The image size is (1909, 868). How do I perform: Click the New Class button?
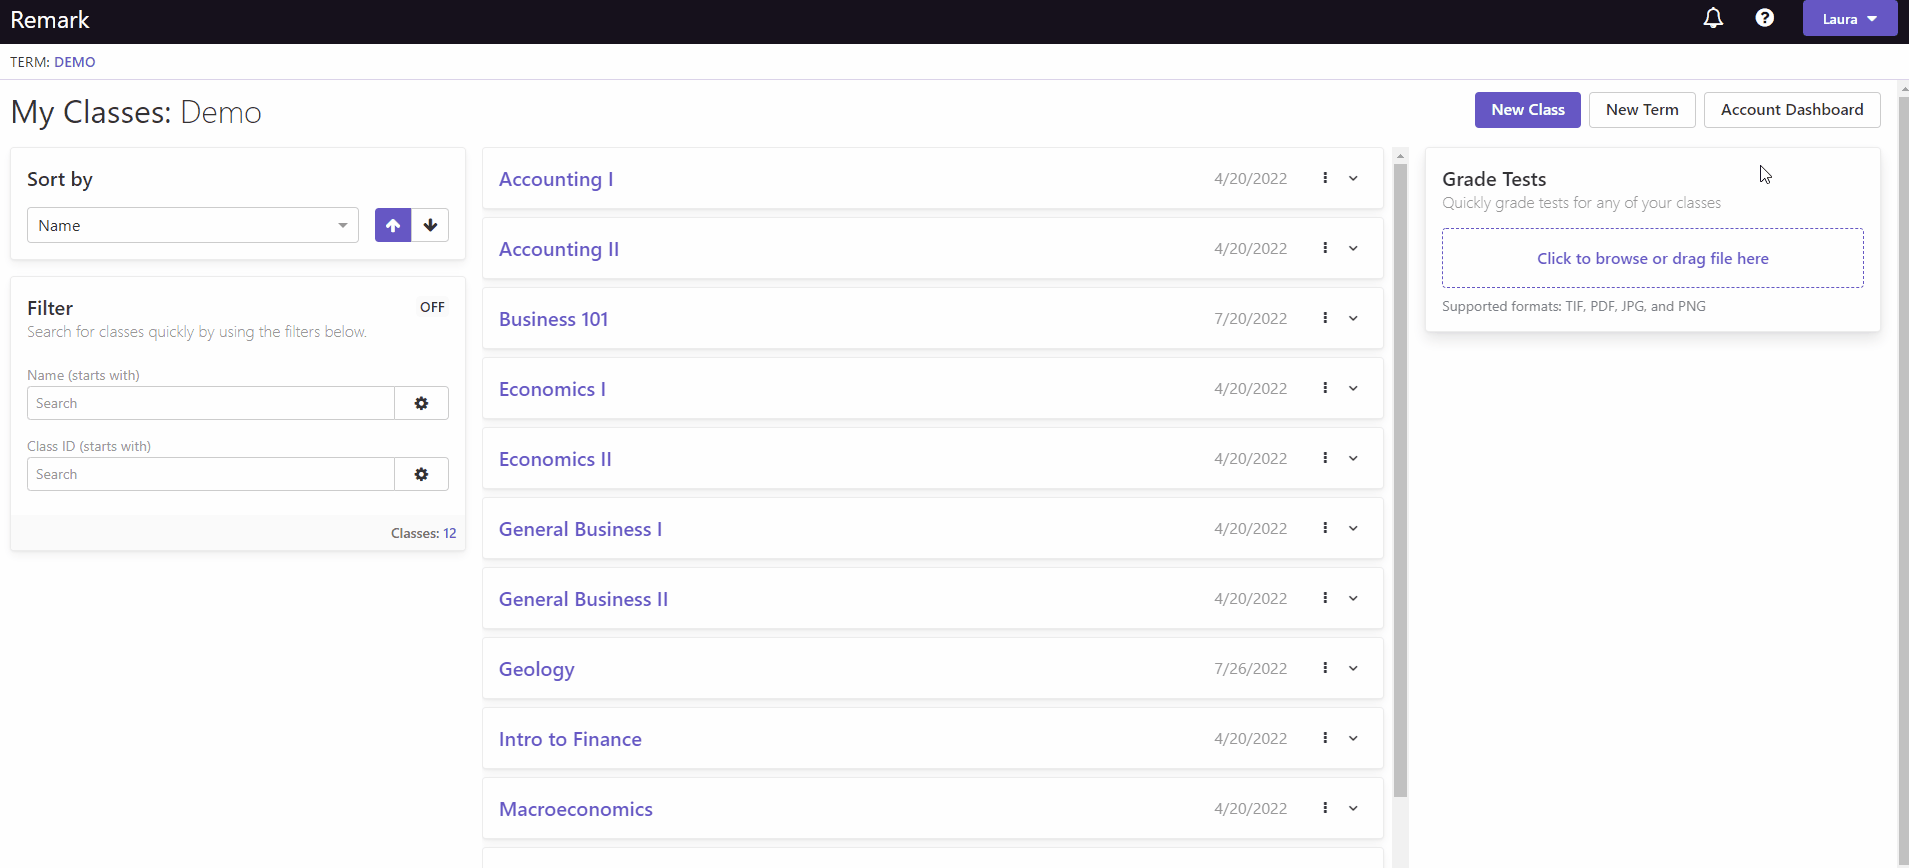click(x=1528, y=110)
